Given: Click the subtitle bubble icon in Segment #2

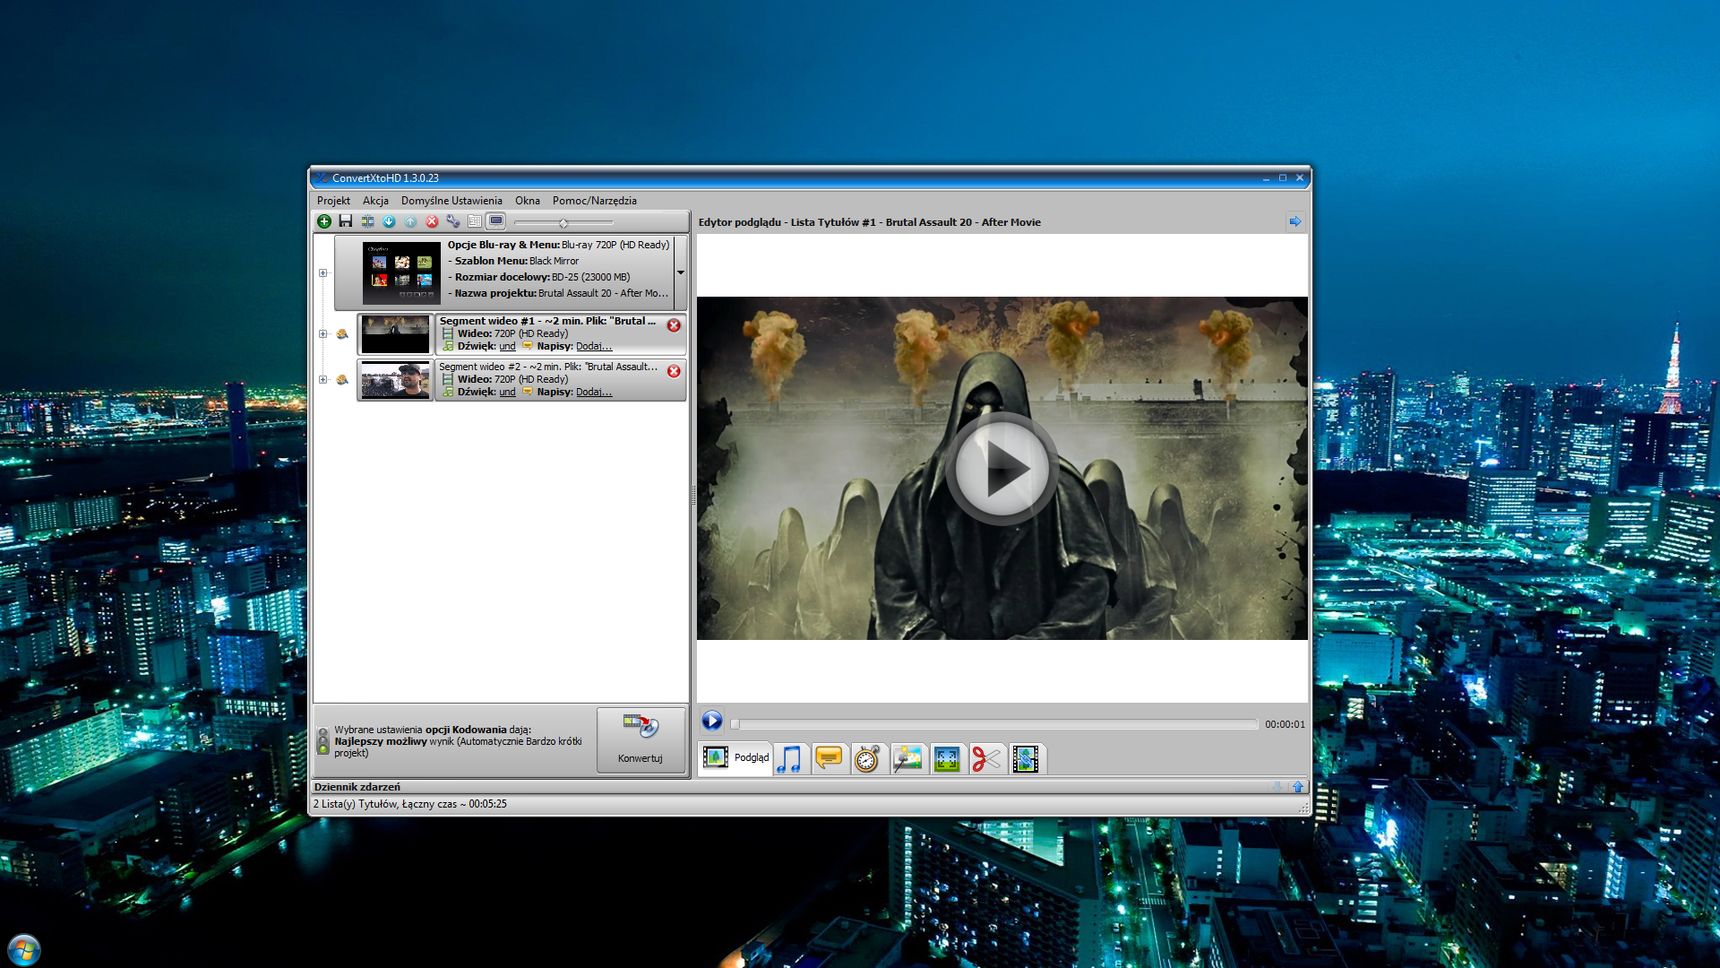Looking at the screenshot, I should [x=527, y=392].
